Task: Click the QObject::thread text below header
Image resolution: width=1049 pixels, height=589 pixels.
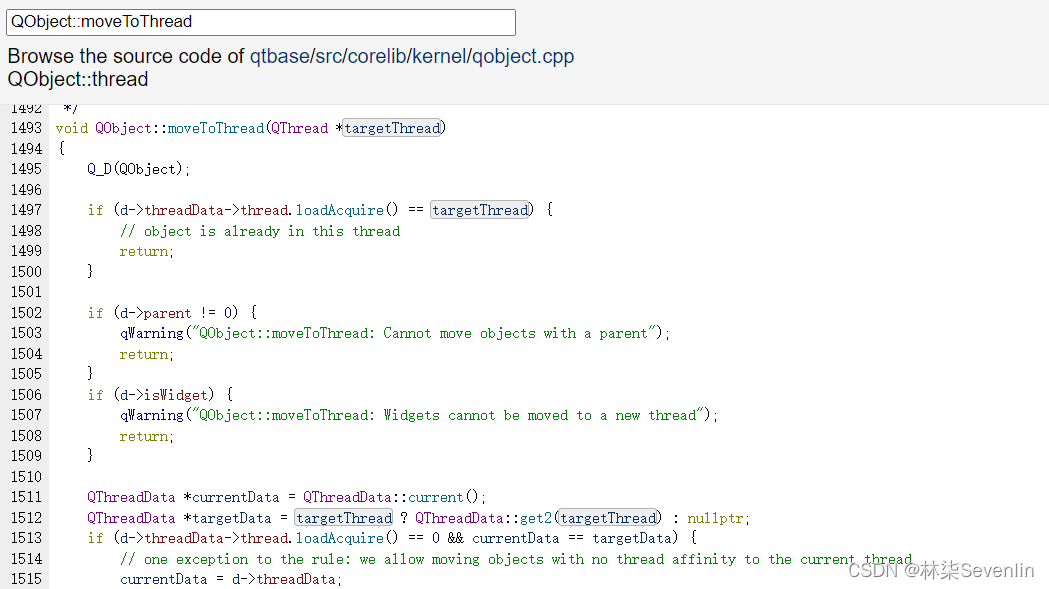Action: click(x=78, y=79)
